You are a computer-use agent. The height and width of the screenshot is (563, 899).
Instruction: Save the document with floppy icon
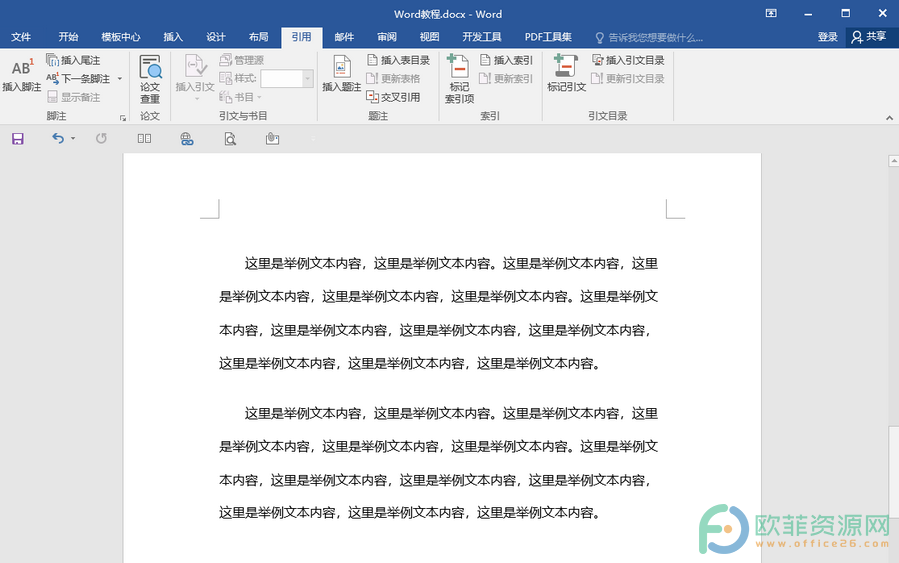pyautogui.click(x=18, y=139)
